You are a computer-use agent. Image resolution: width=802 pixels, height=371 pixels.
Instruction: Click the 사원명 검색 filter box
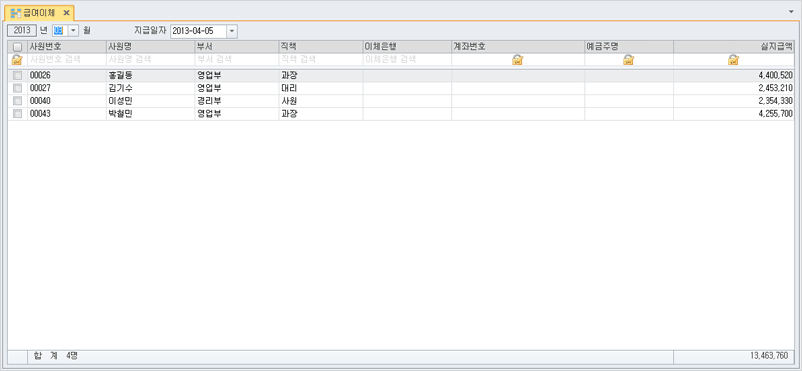coord(150,60)
